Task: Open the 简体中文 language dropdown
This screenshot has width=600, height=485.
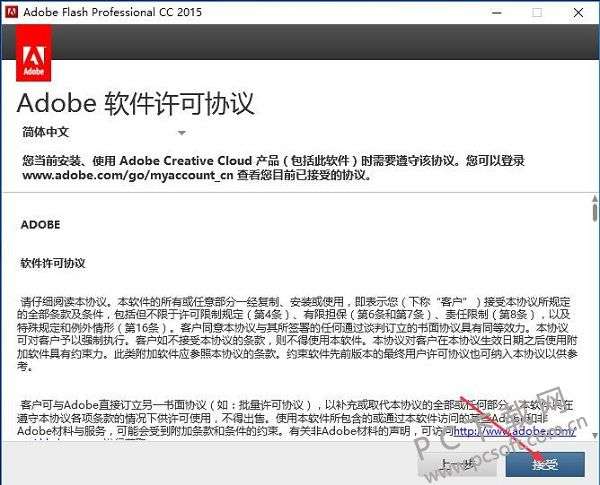Action: 104,132
